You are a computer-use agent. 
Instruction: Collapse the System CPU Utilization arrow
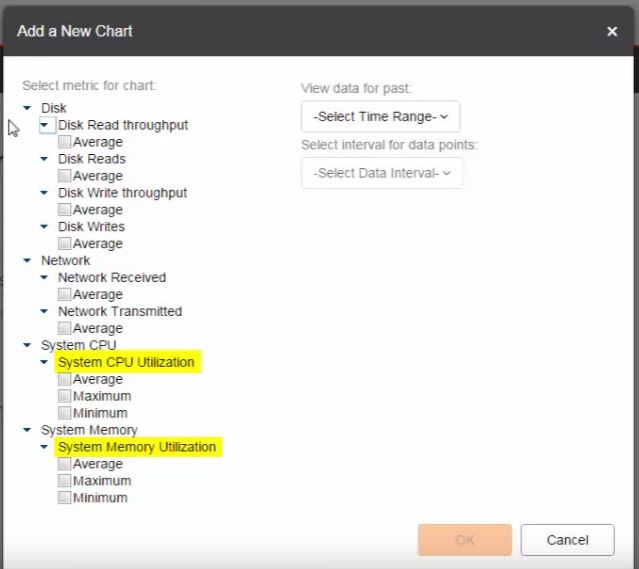point(44,362)
